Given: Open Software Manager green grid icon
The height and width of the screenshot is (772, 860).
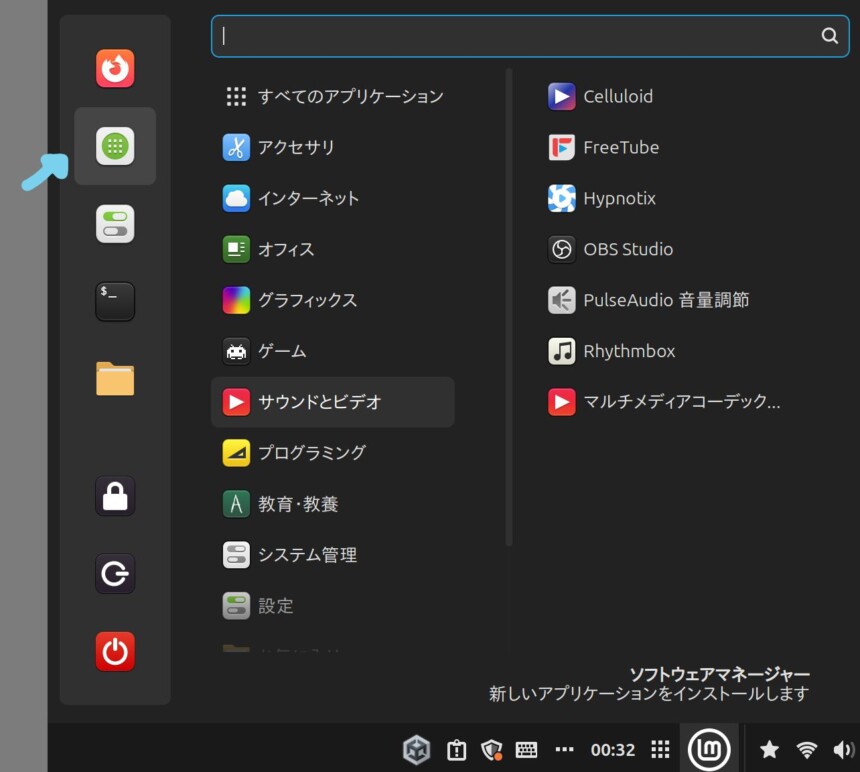Looking at the screenshot, I should click(115, 146).
